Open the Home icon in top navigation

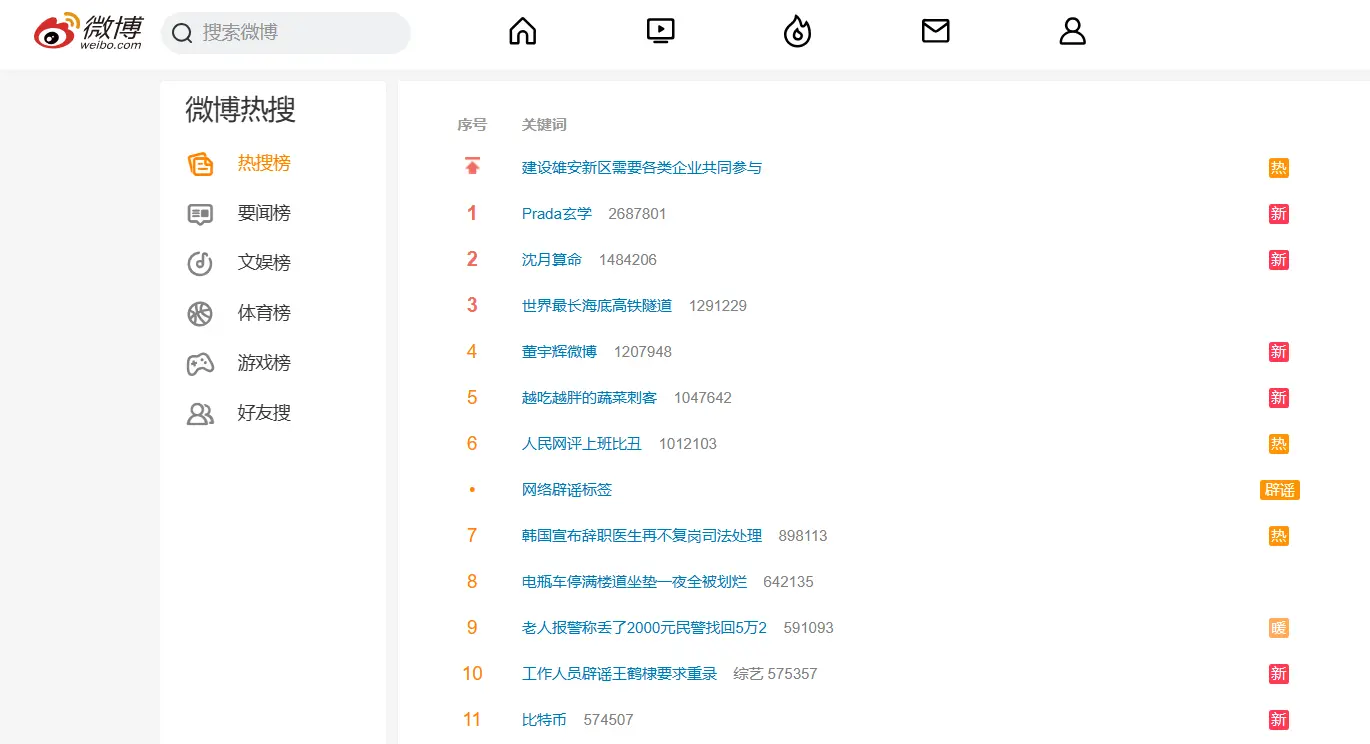coord(522,31)
